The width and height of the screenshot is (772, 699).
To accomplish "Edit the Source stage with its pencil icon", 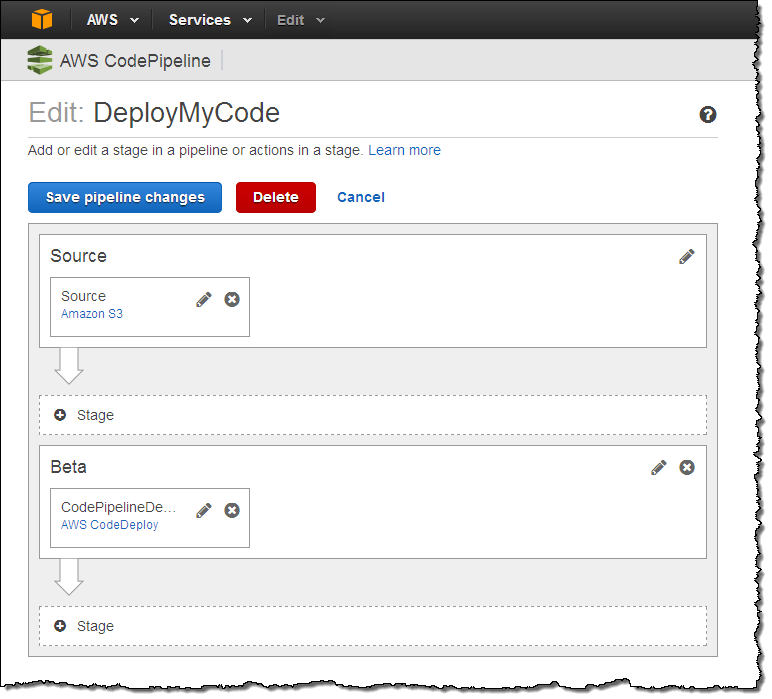I will coord(686,256).
